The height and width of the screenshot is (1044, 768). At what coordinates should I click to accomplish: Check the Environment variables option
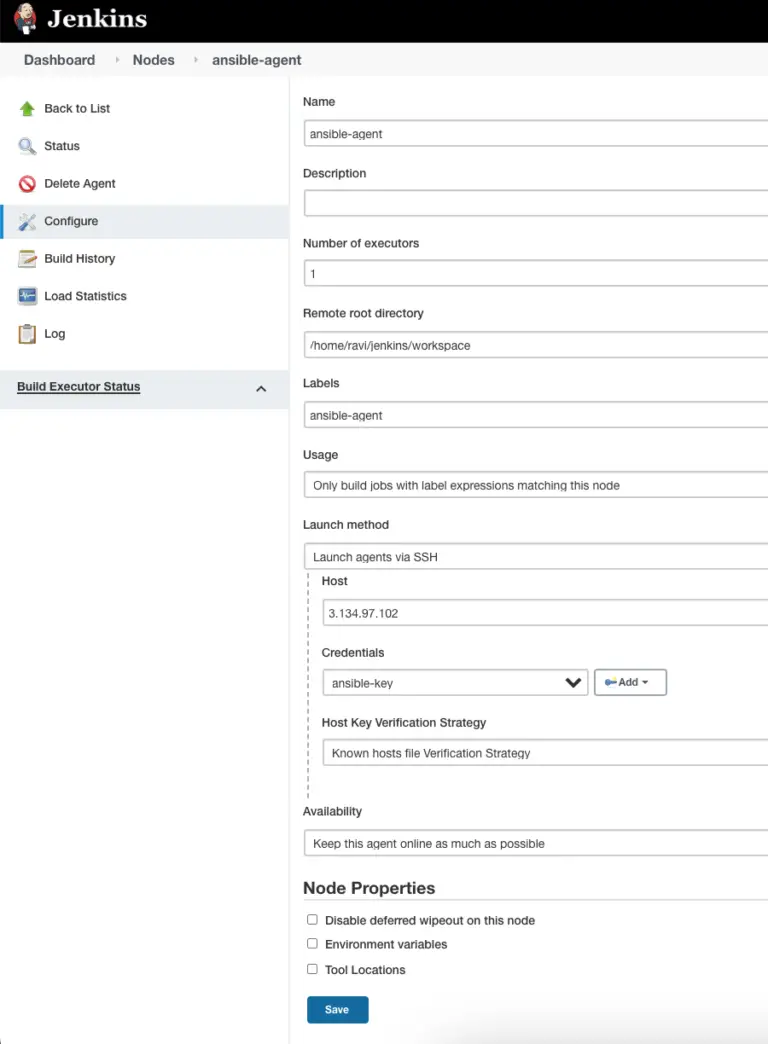(x=312, y=945)
